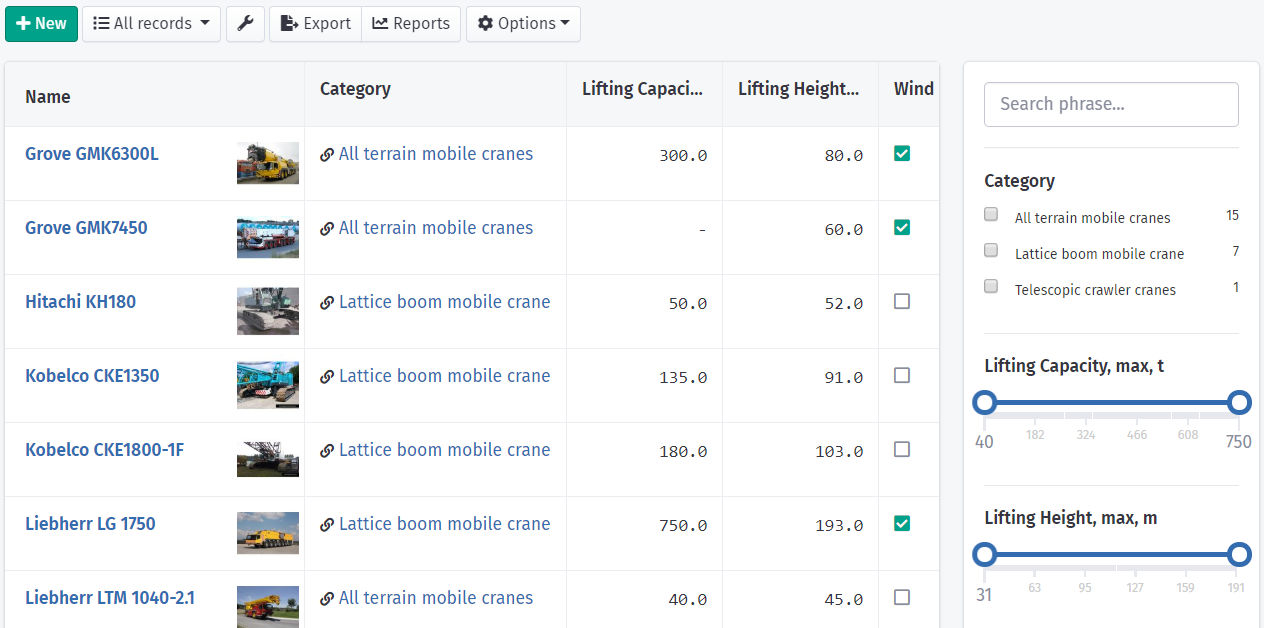Tick the Telescopic crawler cranes filter

coord(991,286)
